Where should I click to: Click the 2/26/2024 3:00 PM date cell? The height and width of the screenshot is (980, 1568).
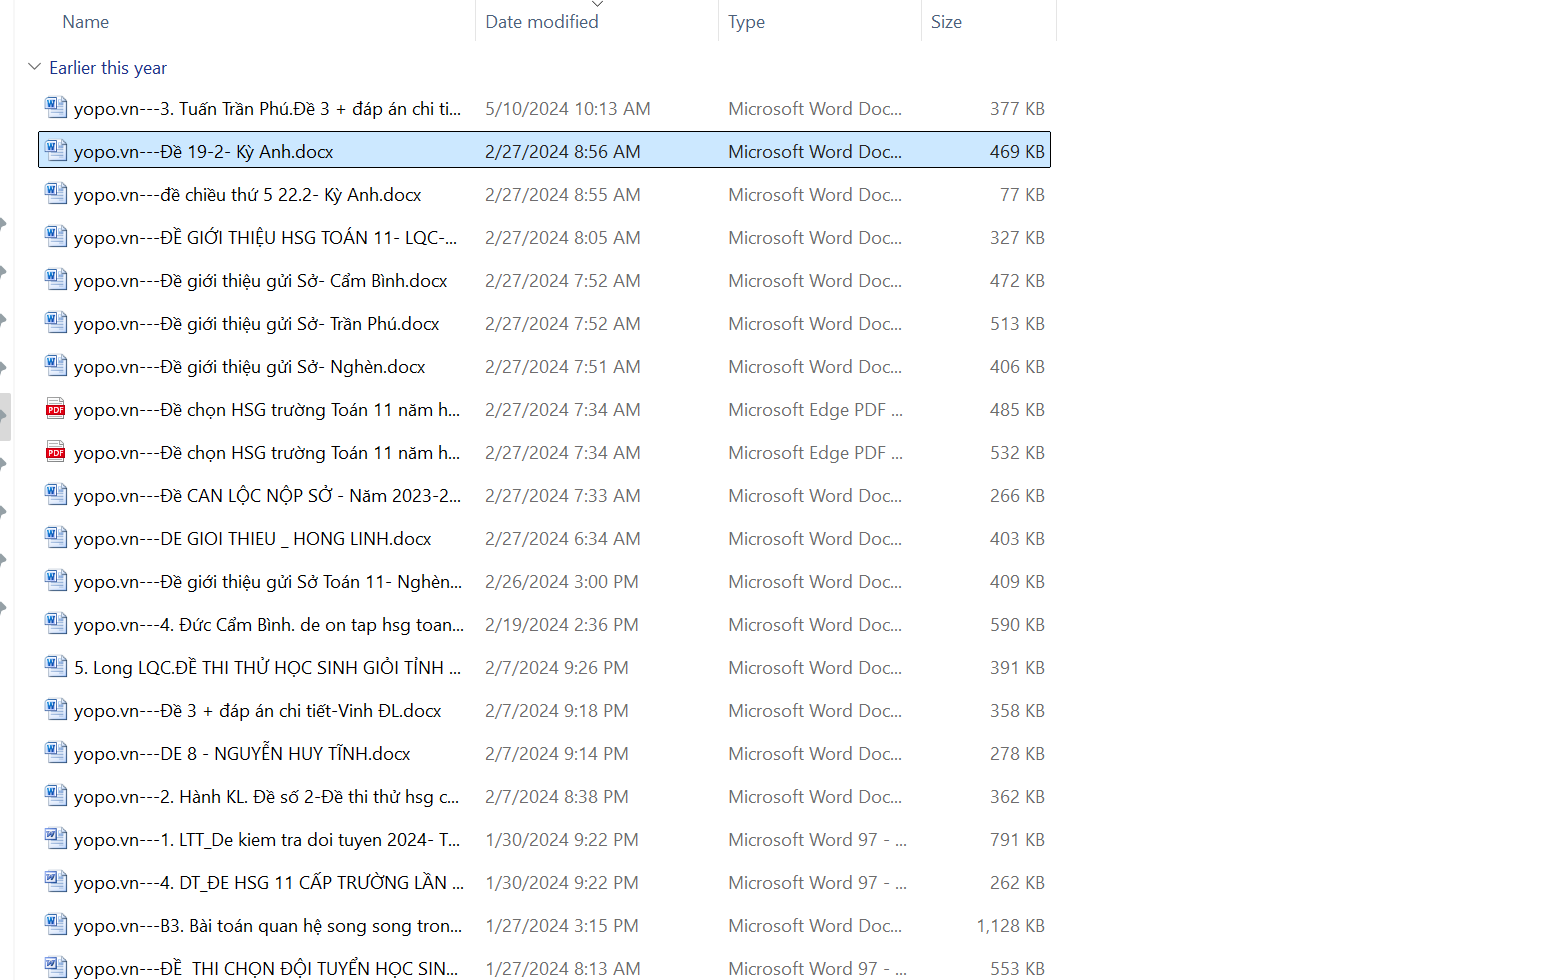[562, 582]
